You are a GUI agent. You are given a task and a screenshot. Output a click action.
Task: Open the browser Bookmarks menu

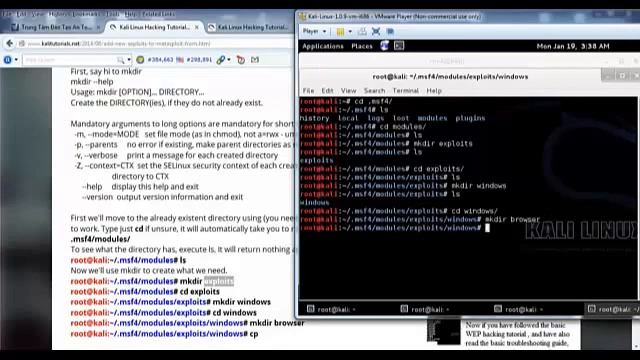pyautogui.click(x=86, y=14)
